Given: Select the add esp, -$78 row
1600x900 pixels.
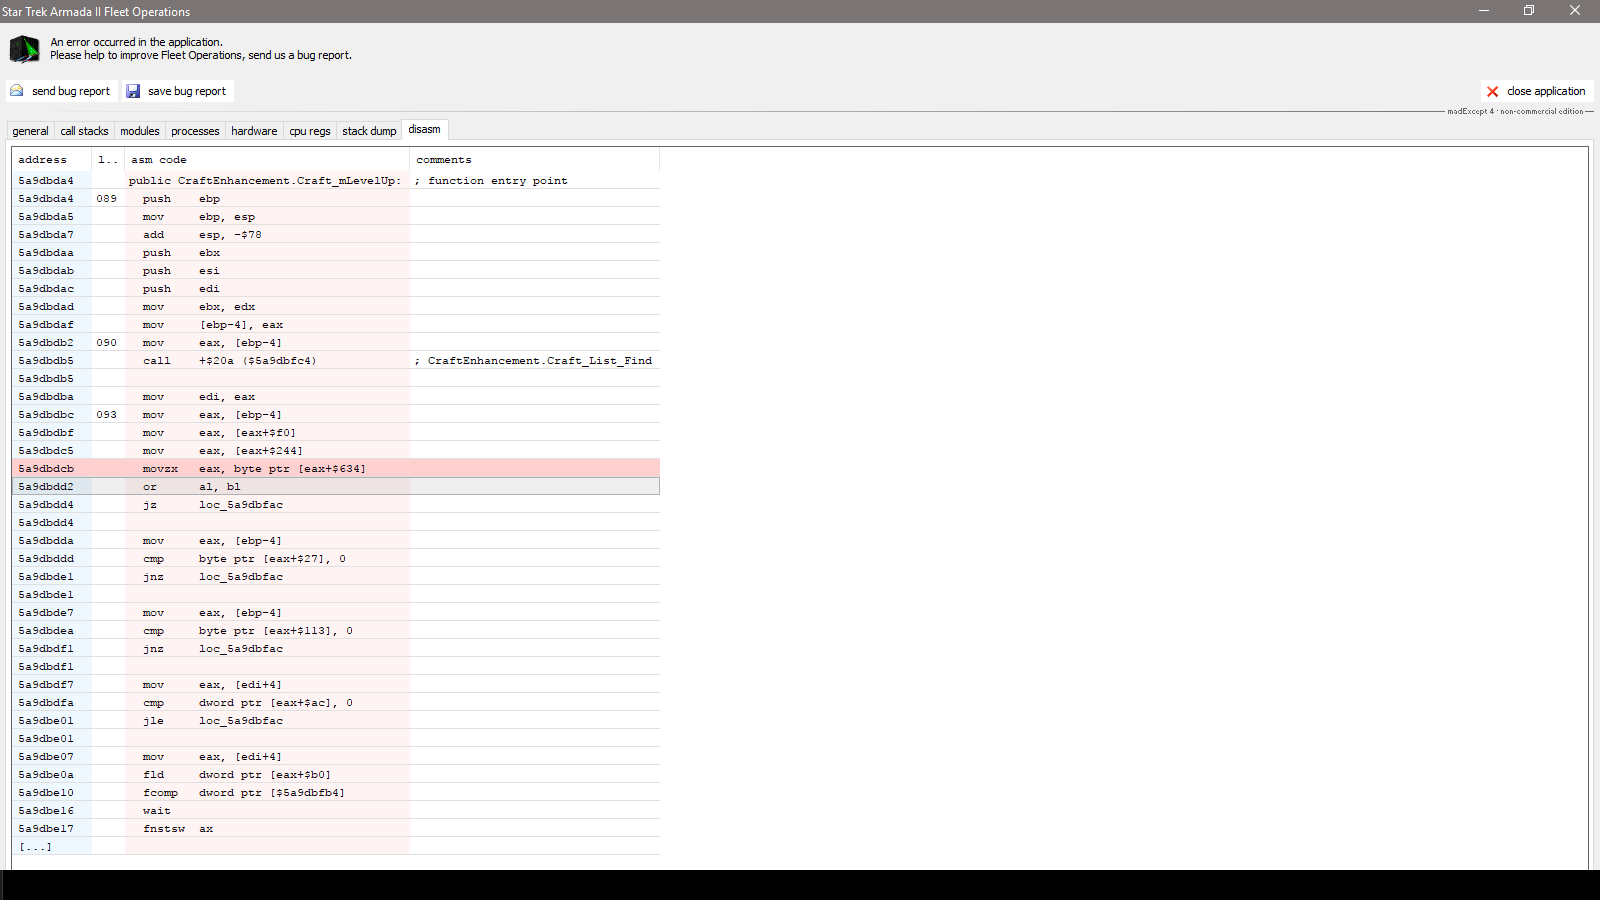Looking at the screenshot, I should pyautogui.click(x=336, y=235).
